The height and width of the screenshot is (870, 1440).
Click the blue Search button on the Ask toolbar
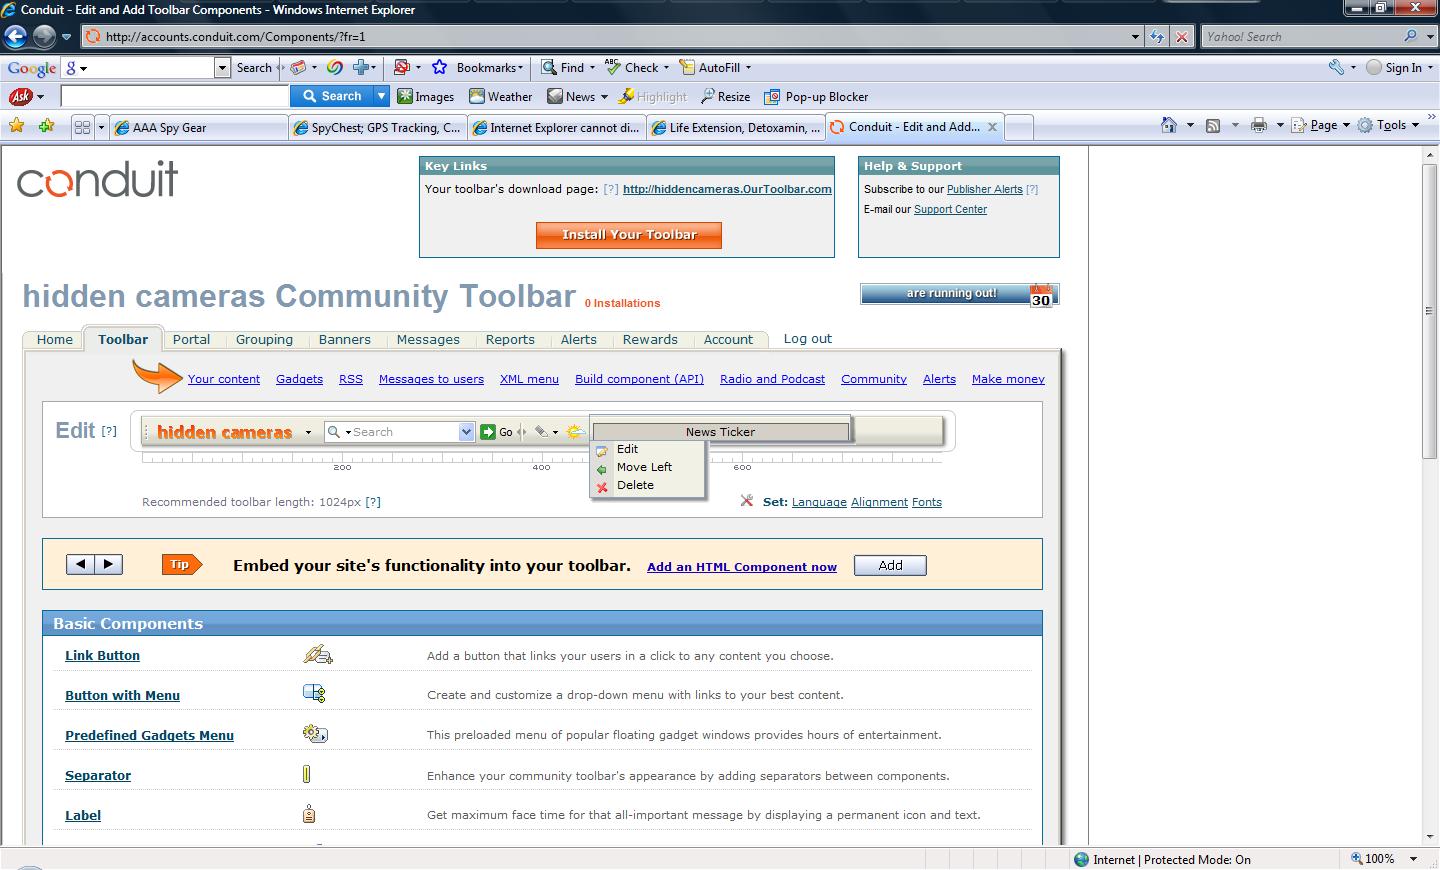(x=332, y=96)
